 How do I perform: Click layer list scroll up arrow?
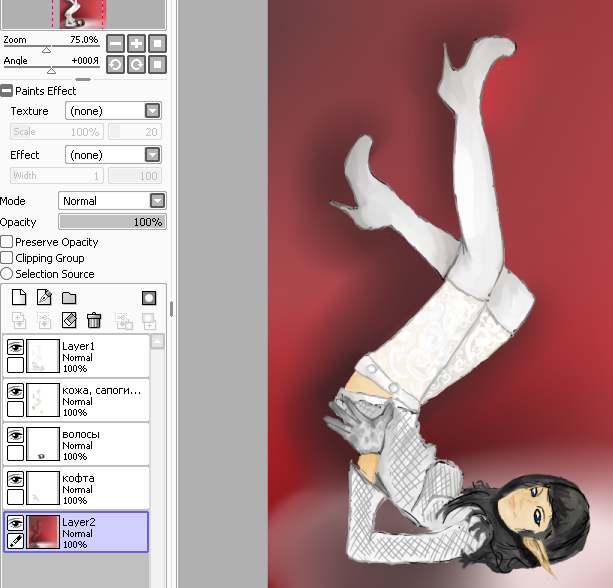coord(158,342)
